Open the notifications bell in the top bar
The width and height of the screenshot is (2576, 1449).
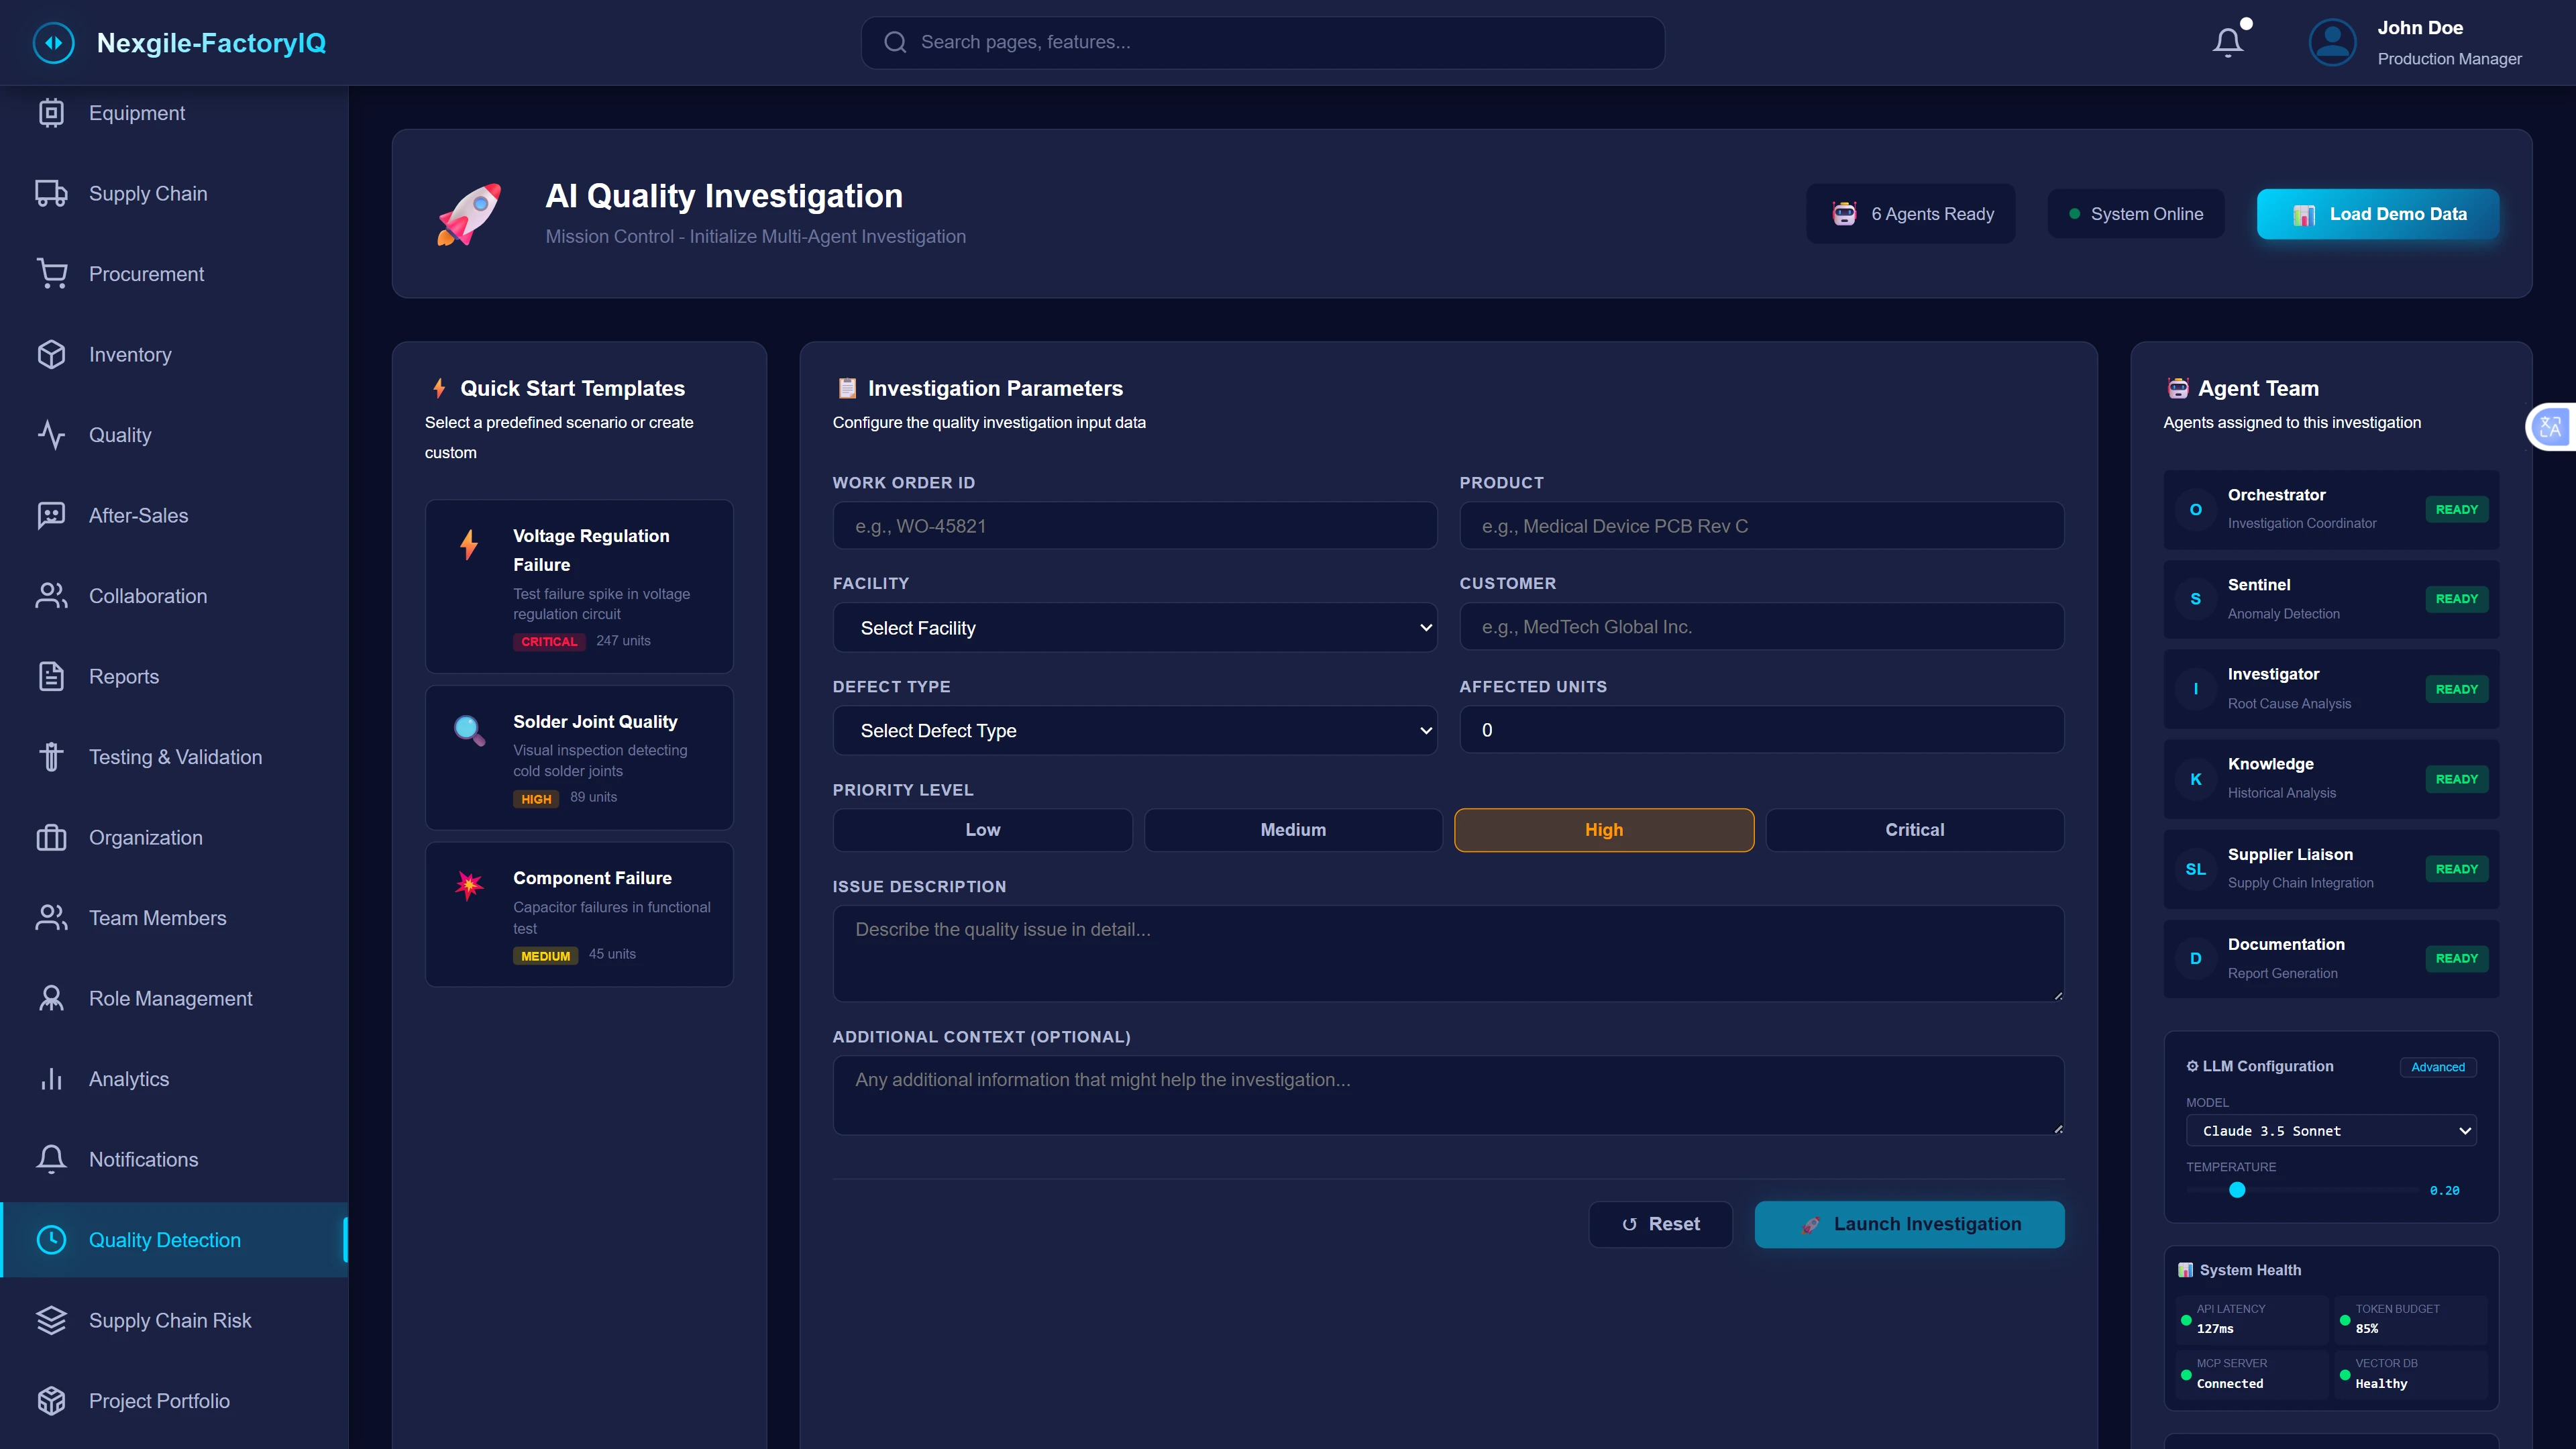(x=2228, y=42)
